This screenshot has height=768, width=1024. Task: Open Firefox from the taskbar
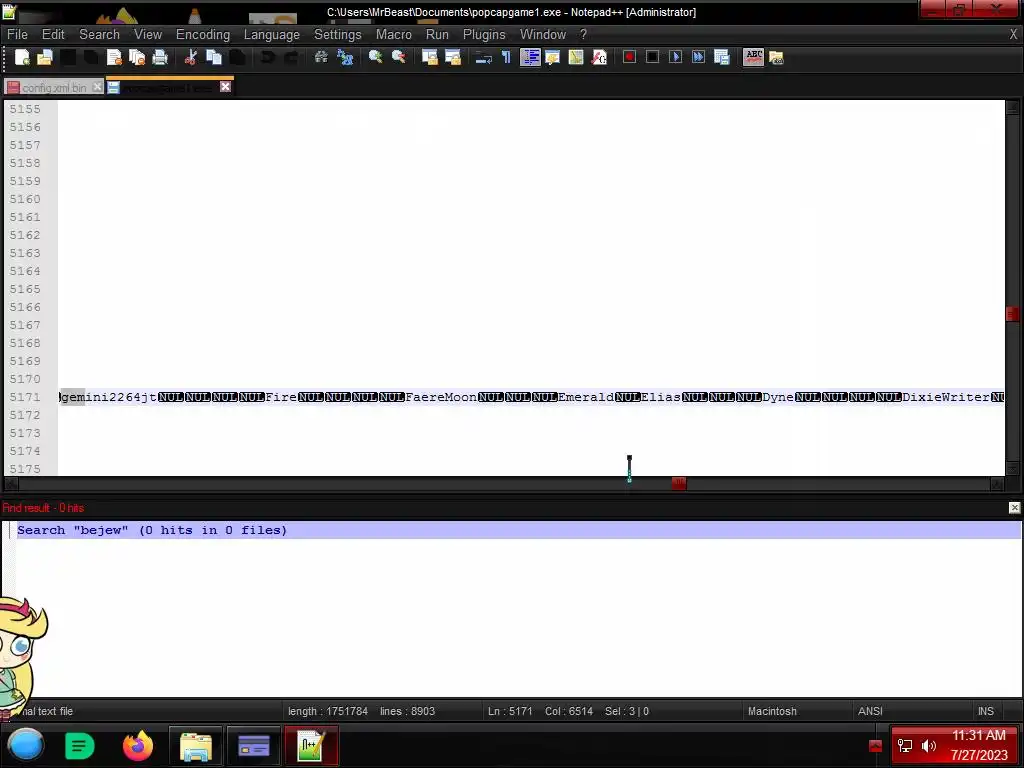tap(137, 745)
